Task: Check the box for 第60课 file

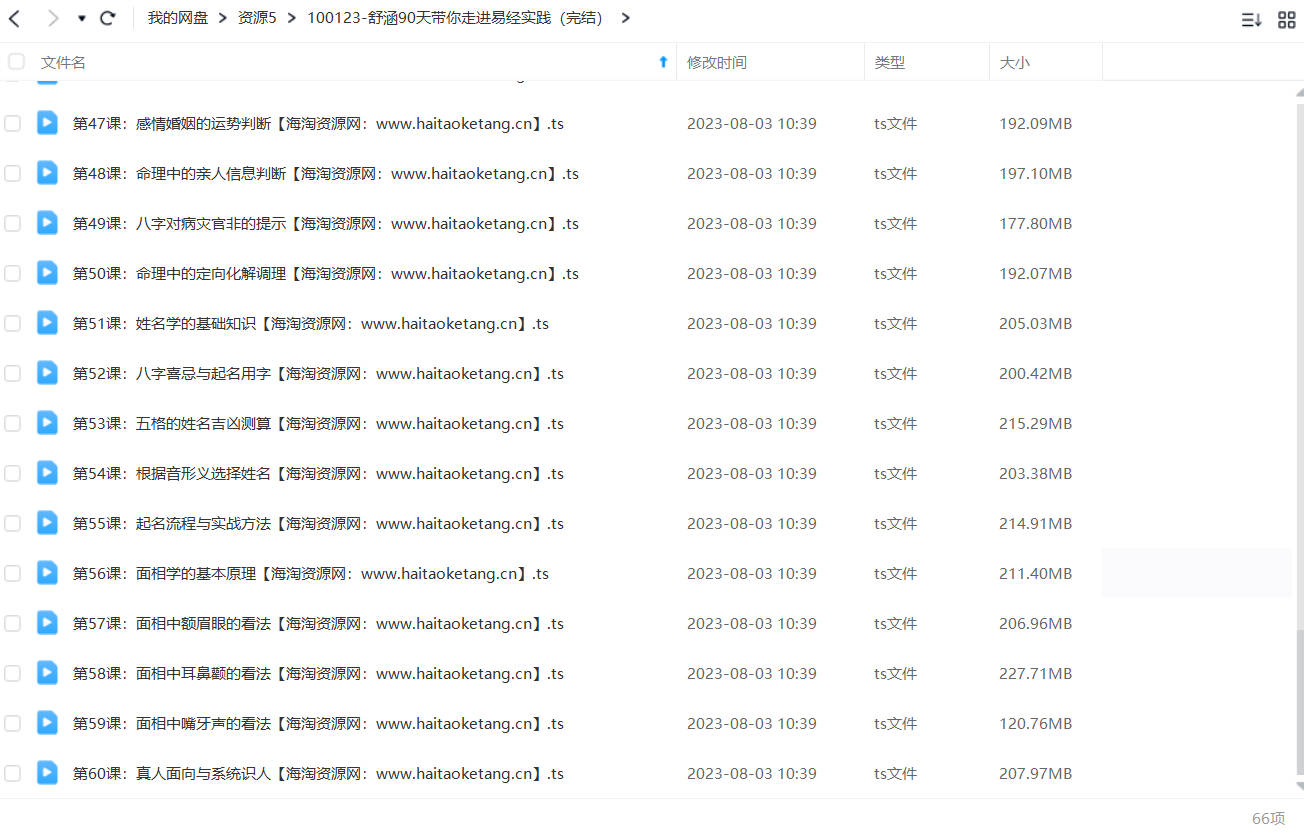Action: coord(12,773)
